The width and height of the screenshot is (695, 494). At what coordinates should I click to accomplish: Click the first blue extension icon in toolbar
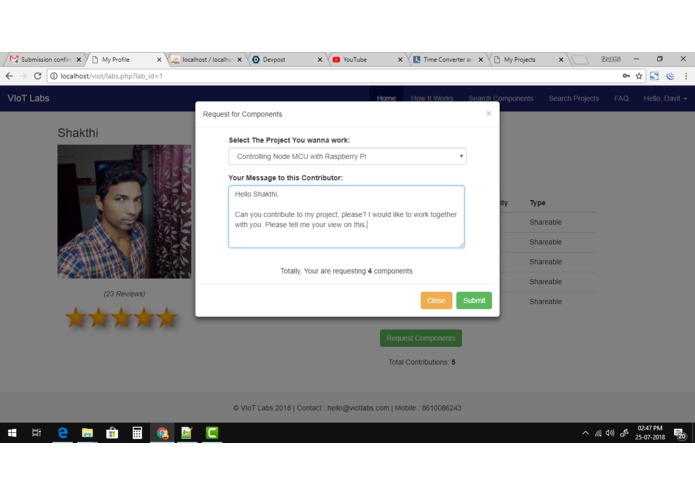[x=654, y=76]
